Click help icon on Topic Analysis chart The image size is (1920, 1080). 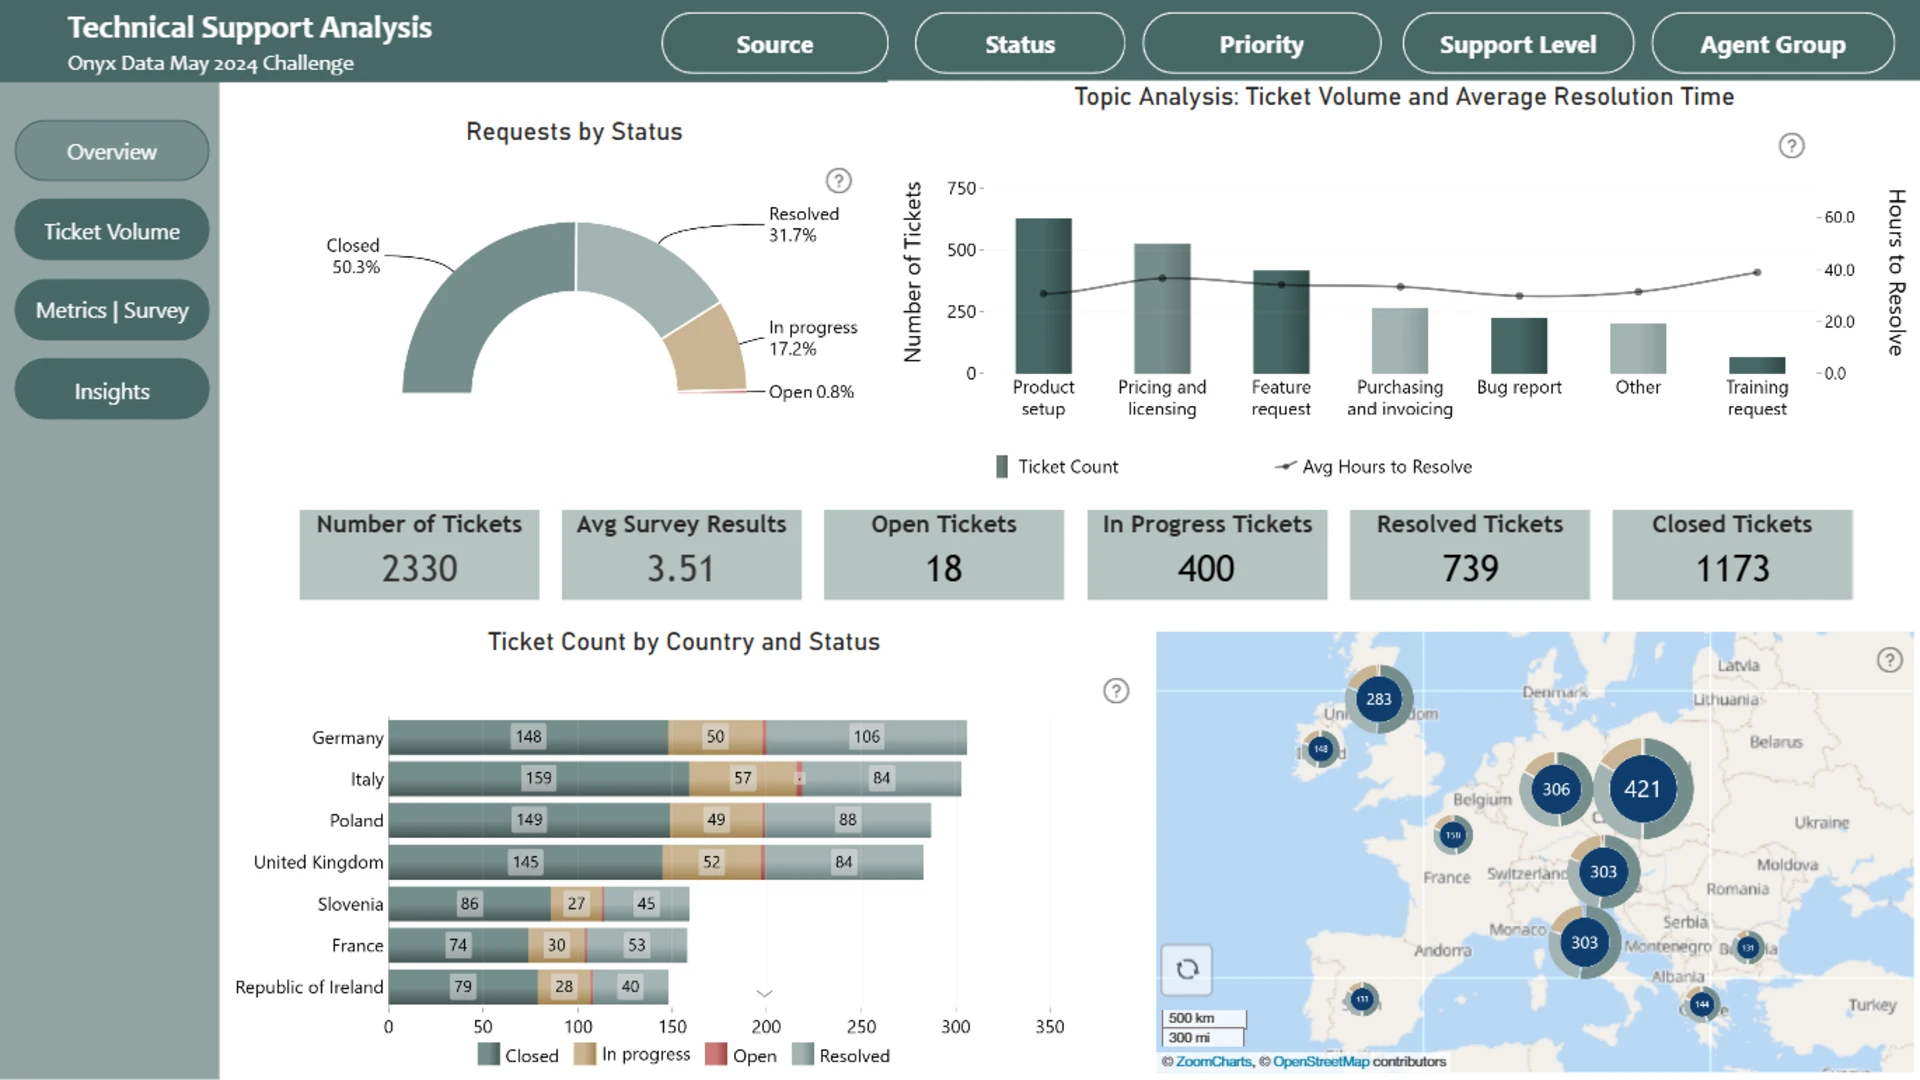(1791, 146)
